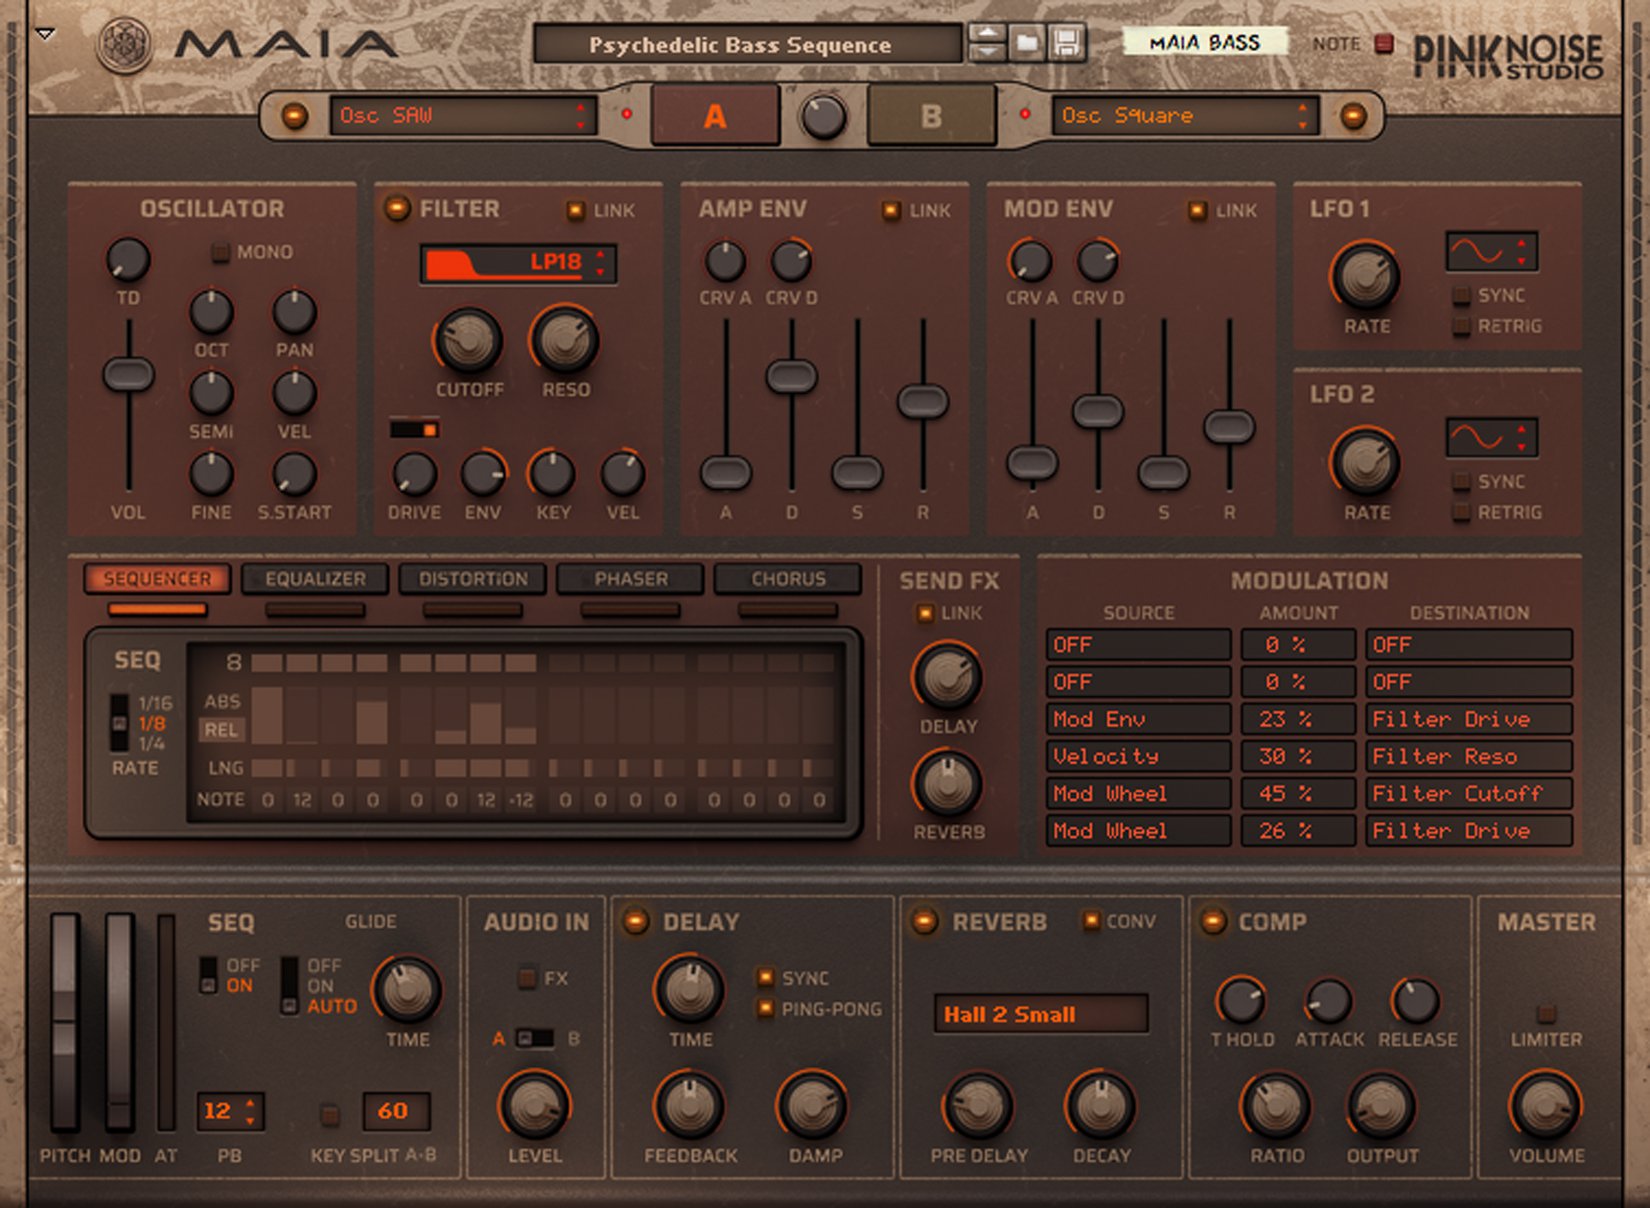
Task: Open the Filter Cutoff destination dropdown
Action: pyautogui.click(x=1469, y=793)
